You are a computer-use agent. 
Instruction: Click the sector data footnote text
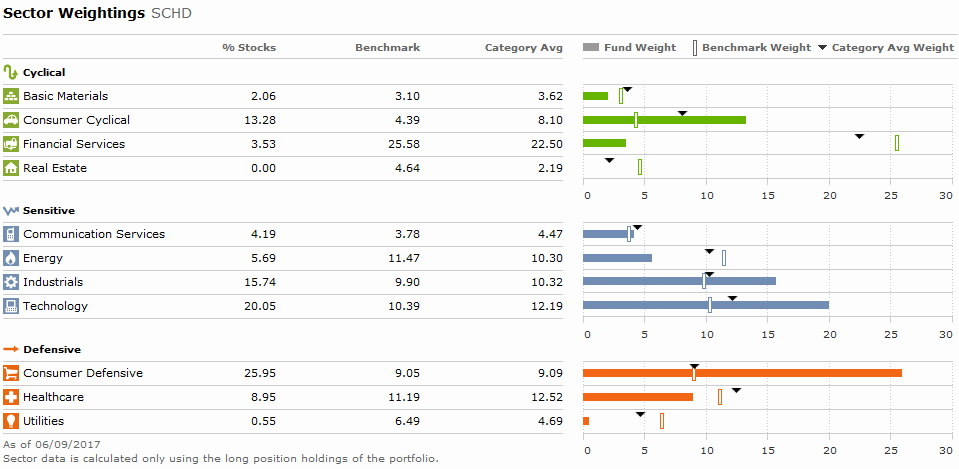pyautogui.click(x=221, y=458)
